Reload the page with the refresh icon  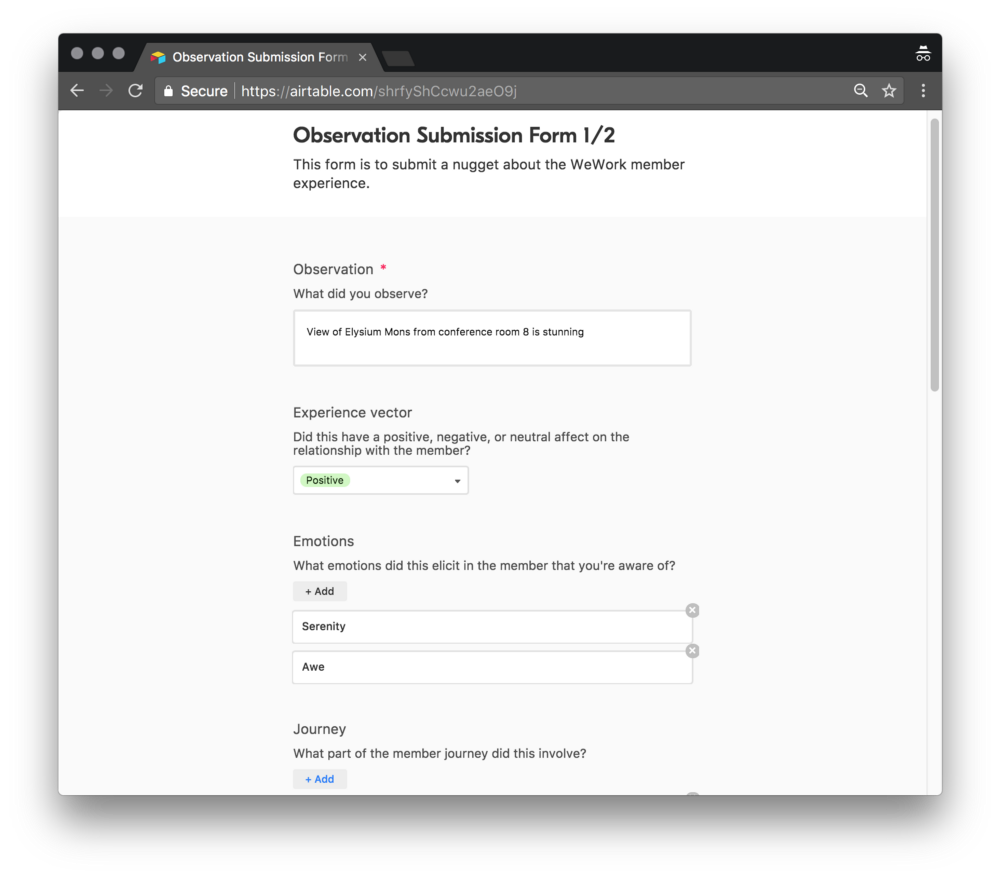pos(135,90)
